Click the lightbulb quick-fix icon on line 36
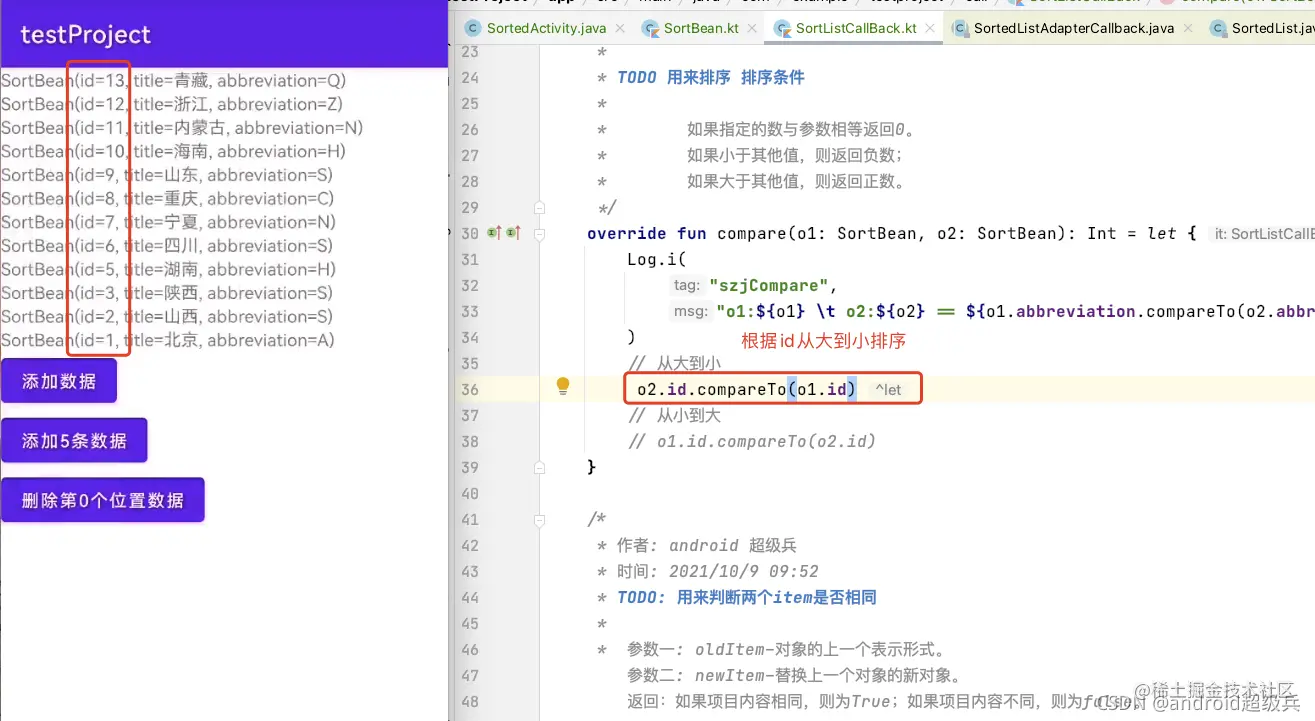The height and width of the screenshot is (721, 1315). [562, 385]
